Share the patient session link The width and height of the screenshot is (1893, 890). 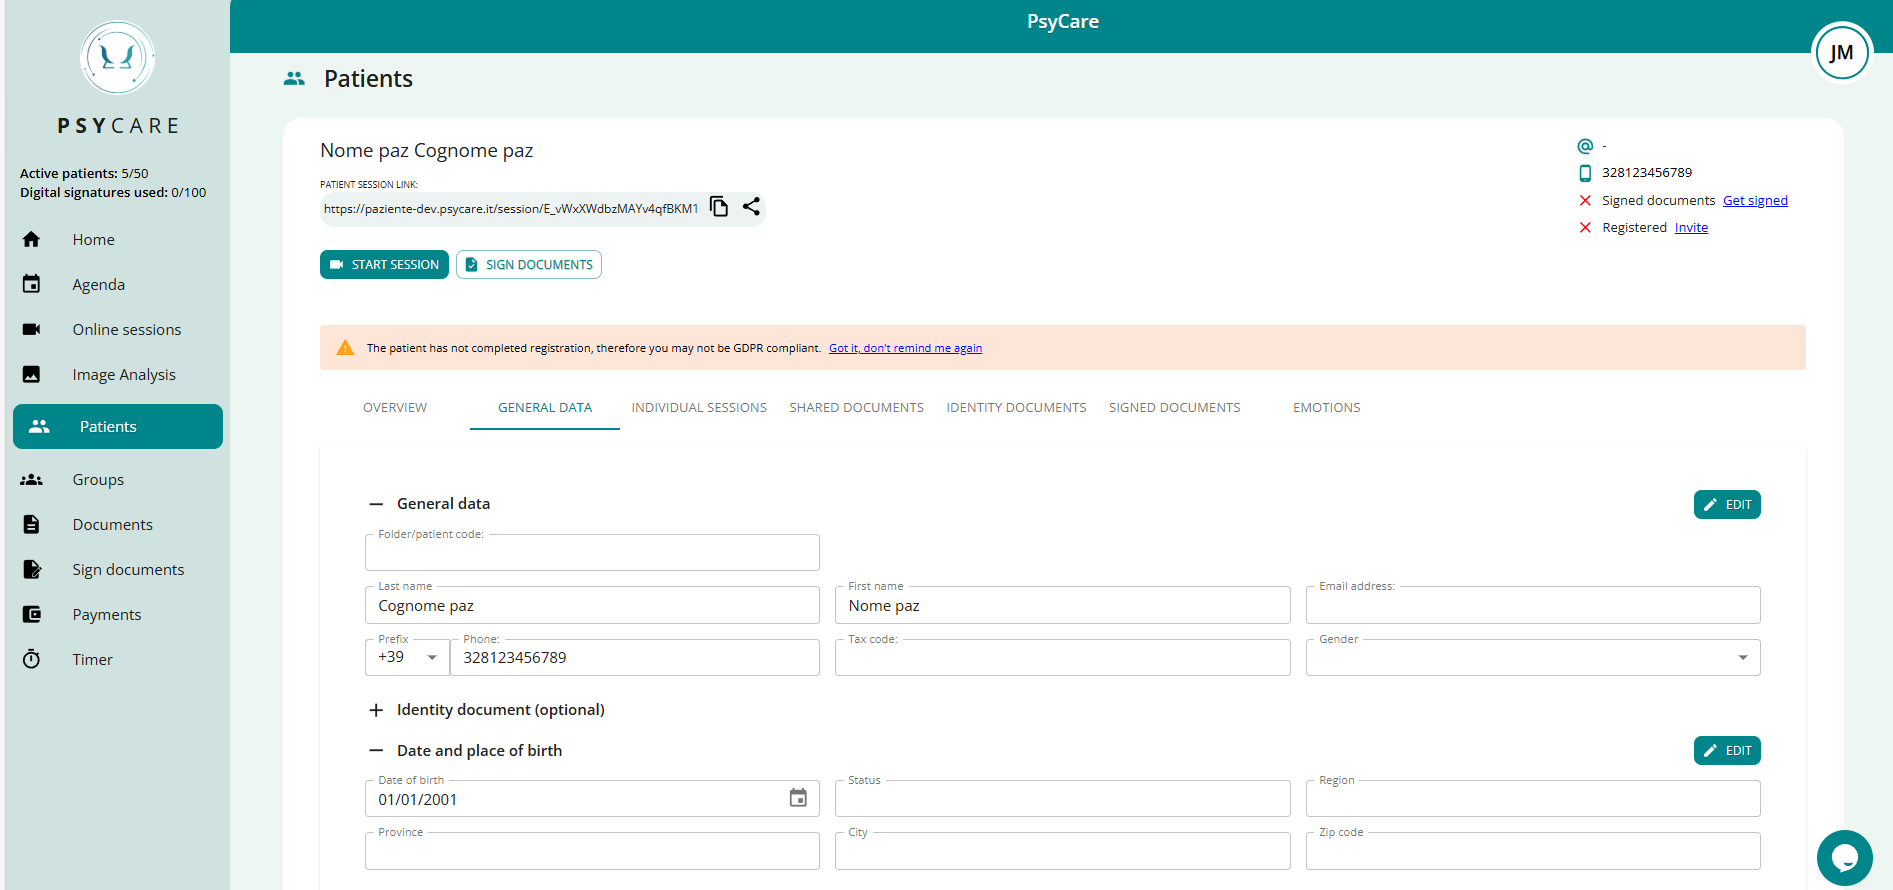(751, 206)
